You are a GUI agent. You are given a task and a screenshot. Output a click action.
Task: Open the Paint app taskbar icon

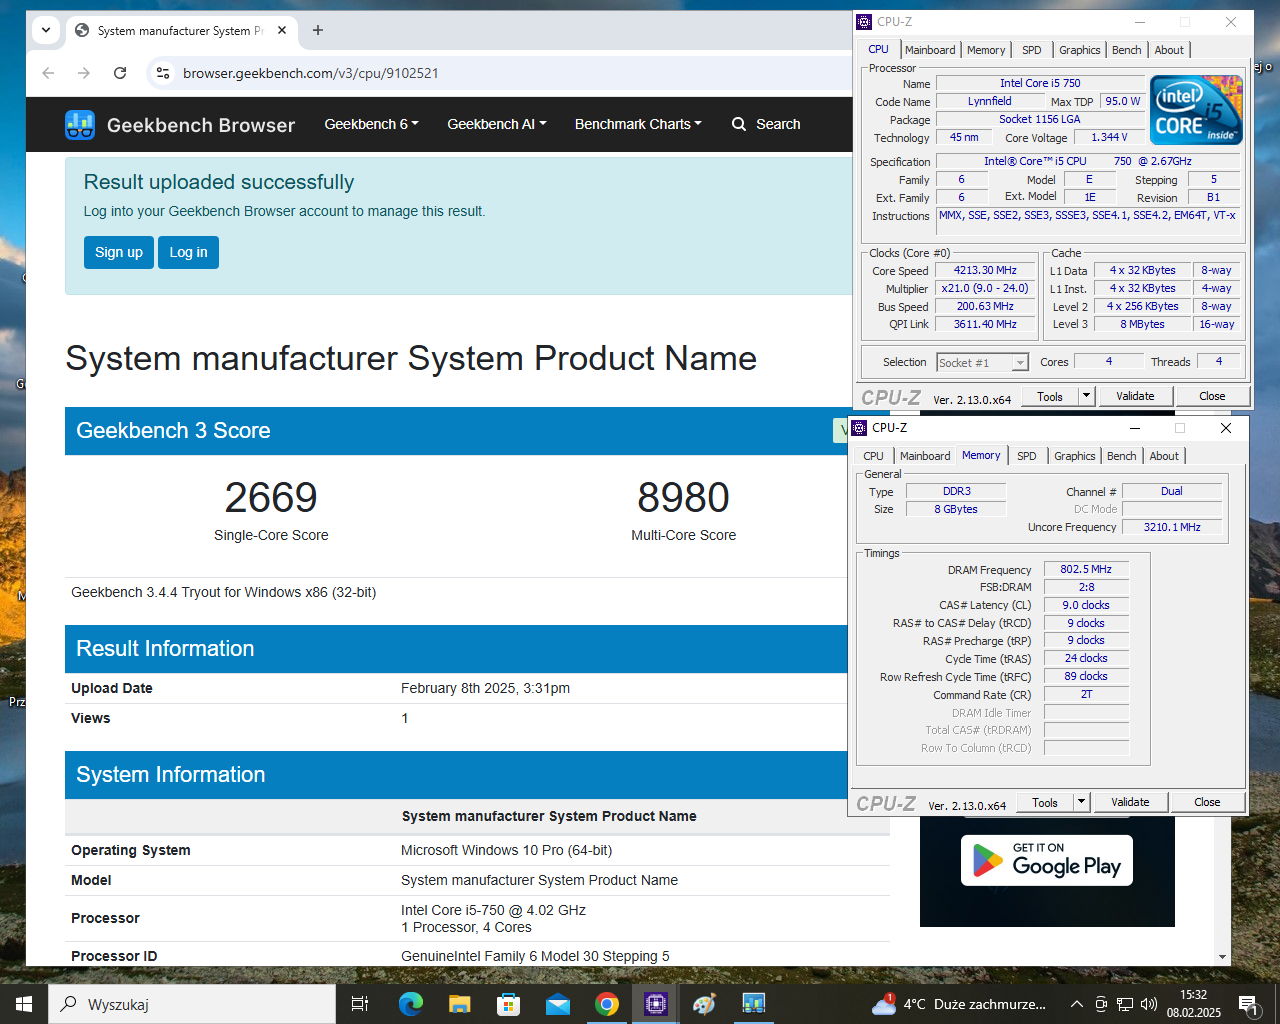(x=704, y=1004)
